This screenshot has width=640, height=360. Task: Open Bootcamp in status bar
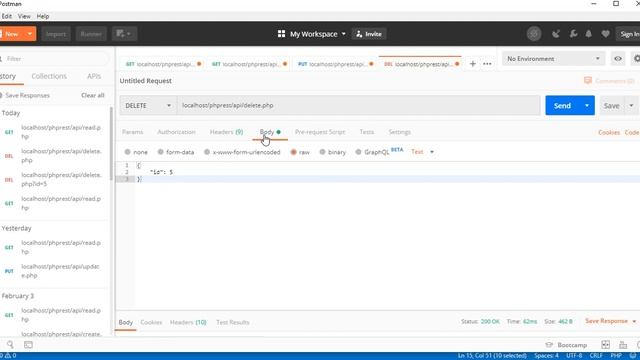(x=566, y=345)
